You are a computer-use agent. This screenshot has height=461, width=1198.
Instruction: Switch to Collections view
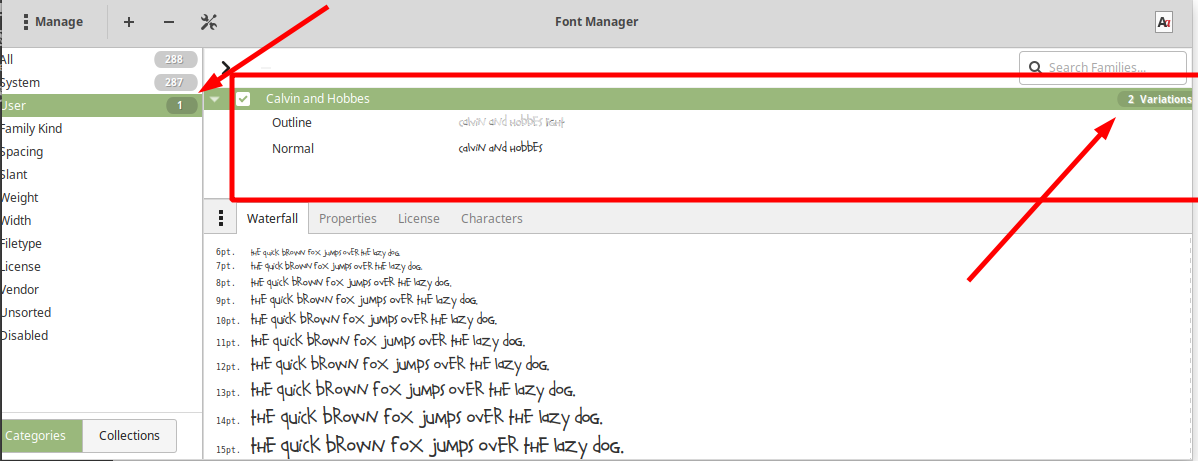129,436
